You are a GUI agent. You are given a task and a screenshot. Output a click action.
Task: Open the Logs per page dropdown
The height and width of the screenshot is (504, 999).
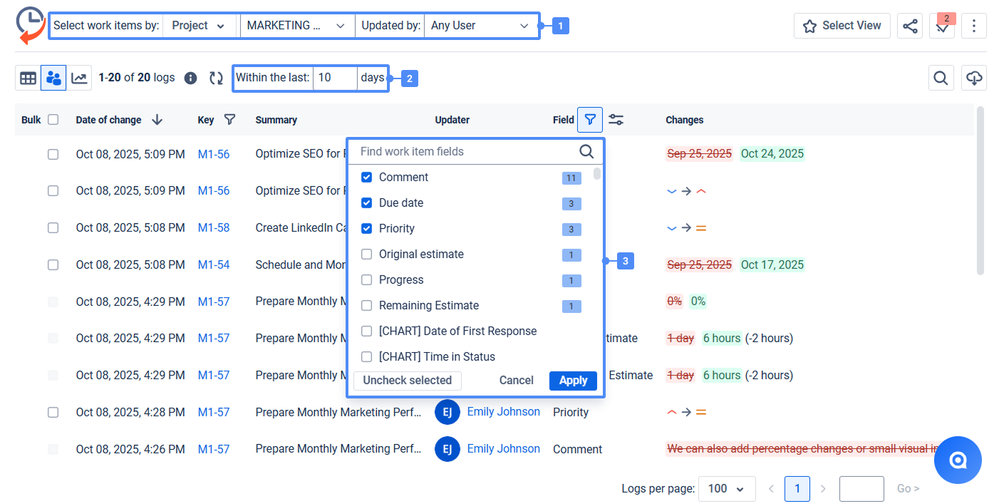click(x=726, y=489)
